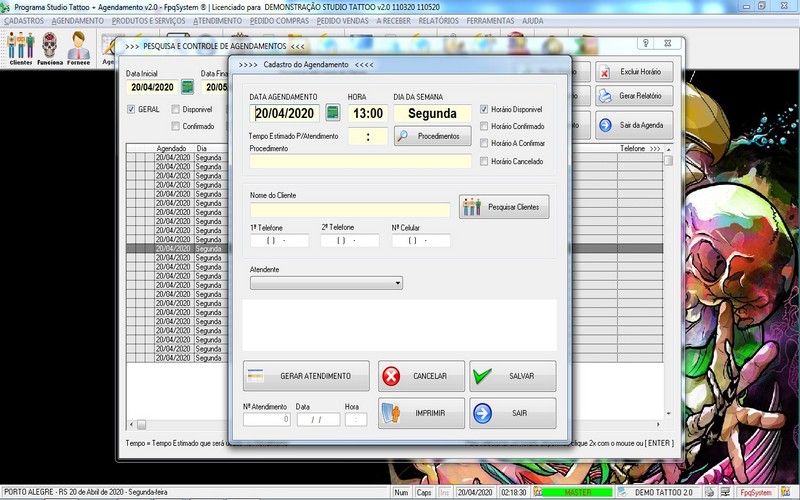Click the FpqSystem status bar item

point(756,492)
